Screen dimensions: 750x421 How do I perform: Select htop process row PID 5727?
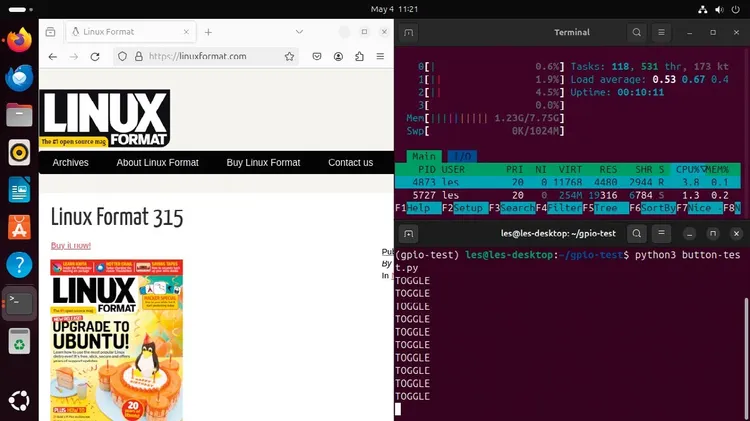click(568, 195)
